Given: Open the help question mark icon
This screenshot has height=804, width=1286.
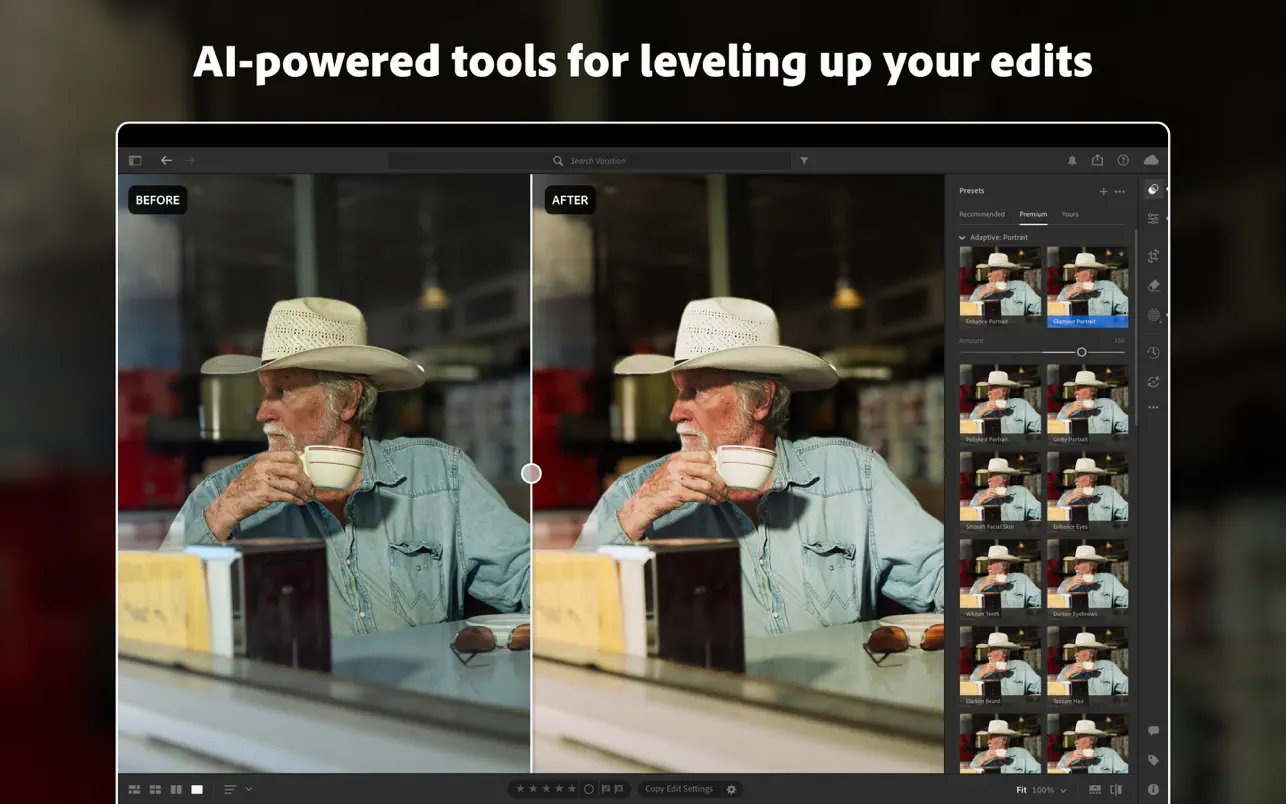Looking at the screenshot, I should (1123, 160).
